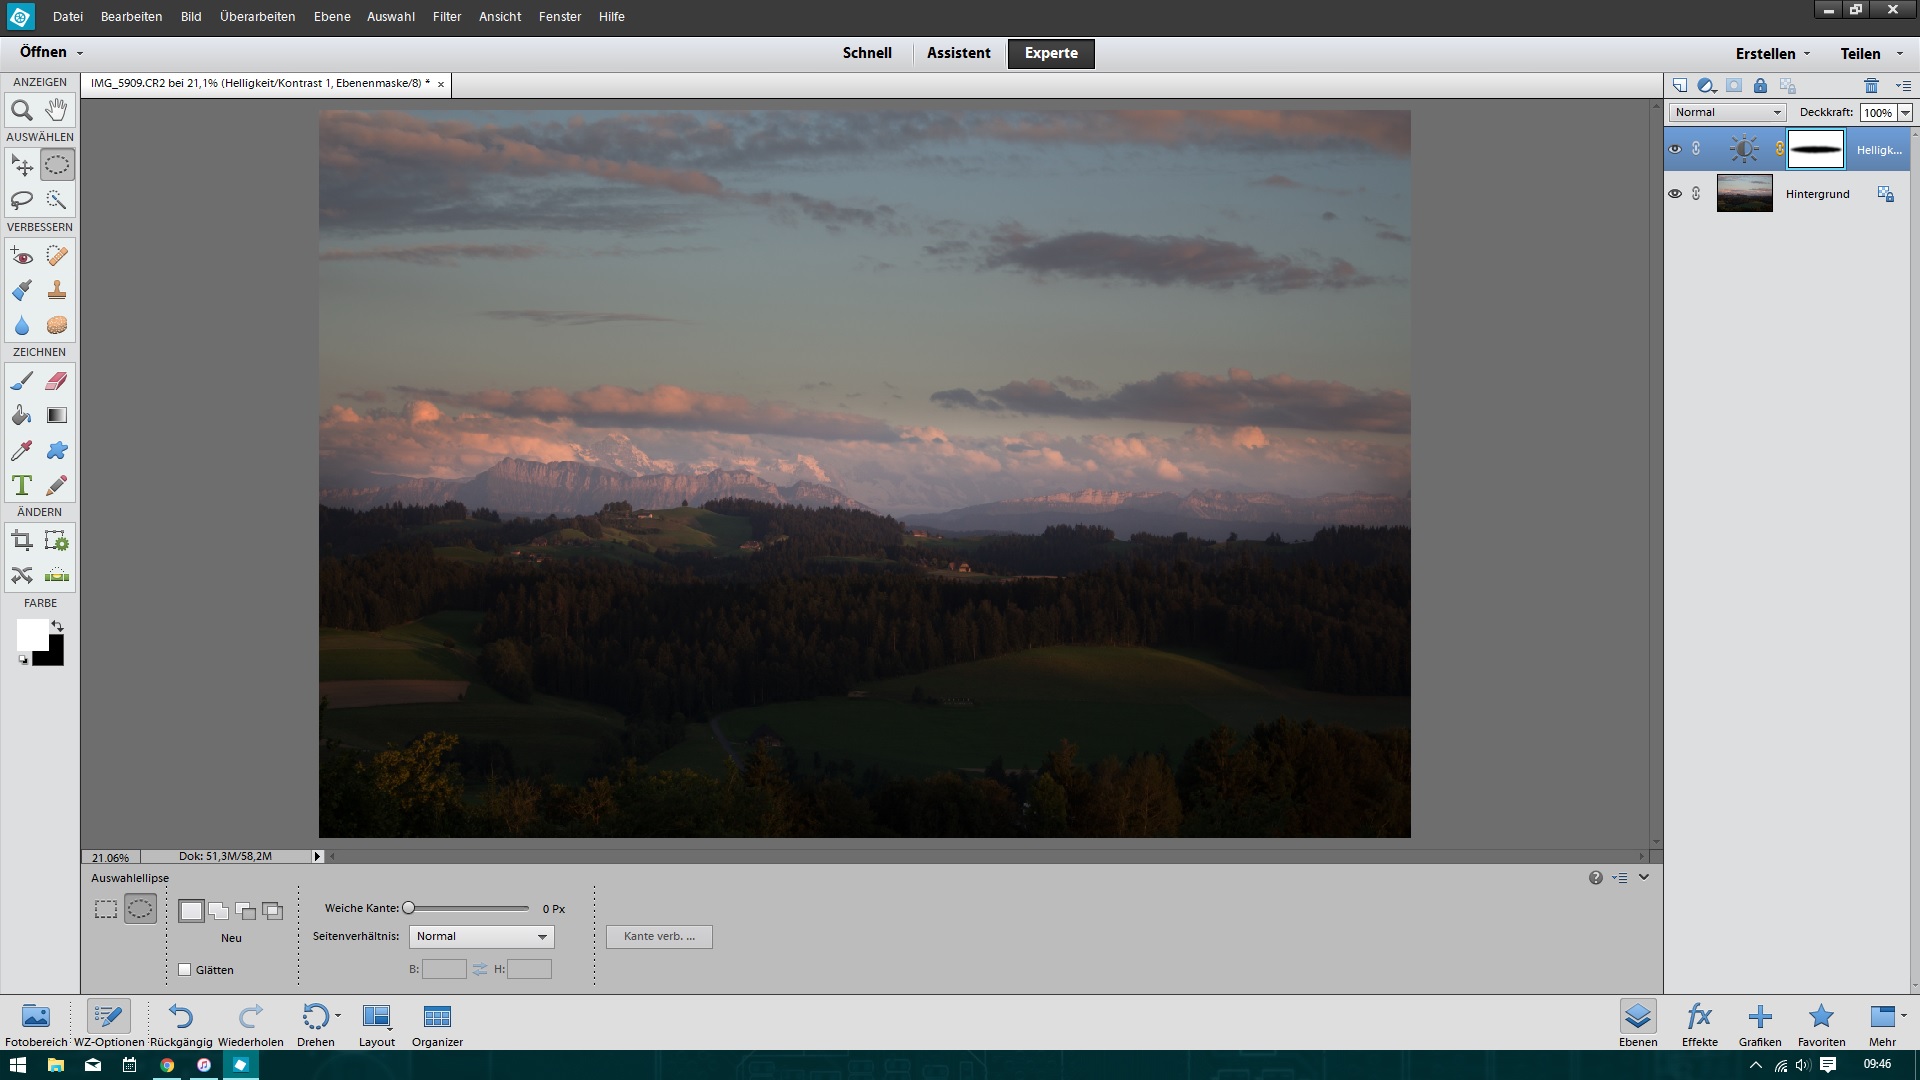Select the Clone Stamp tool

pyautogui.click(x=57, y=291)
